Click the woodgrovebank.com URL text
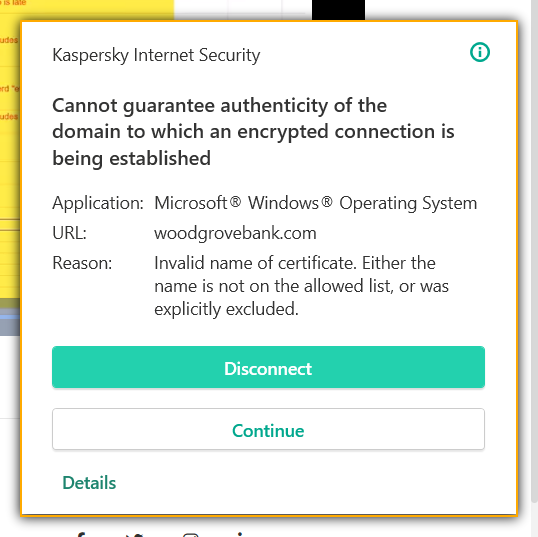 pos(235,233)
